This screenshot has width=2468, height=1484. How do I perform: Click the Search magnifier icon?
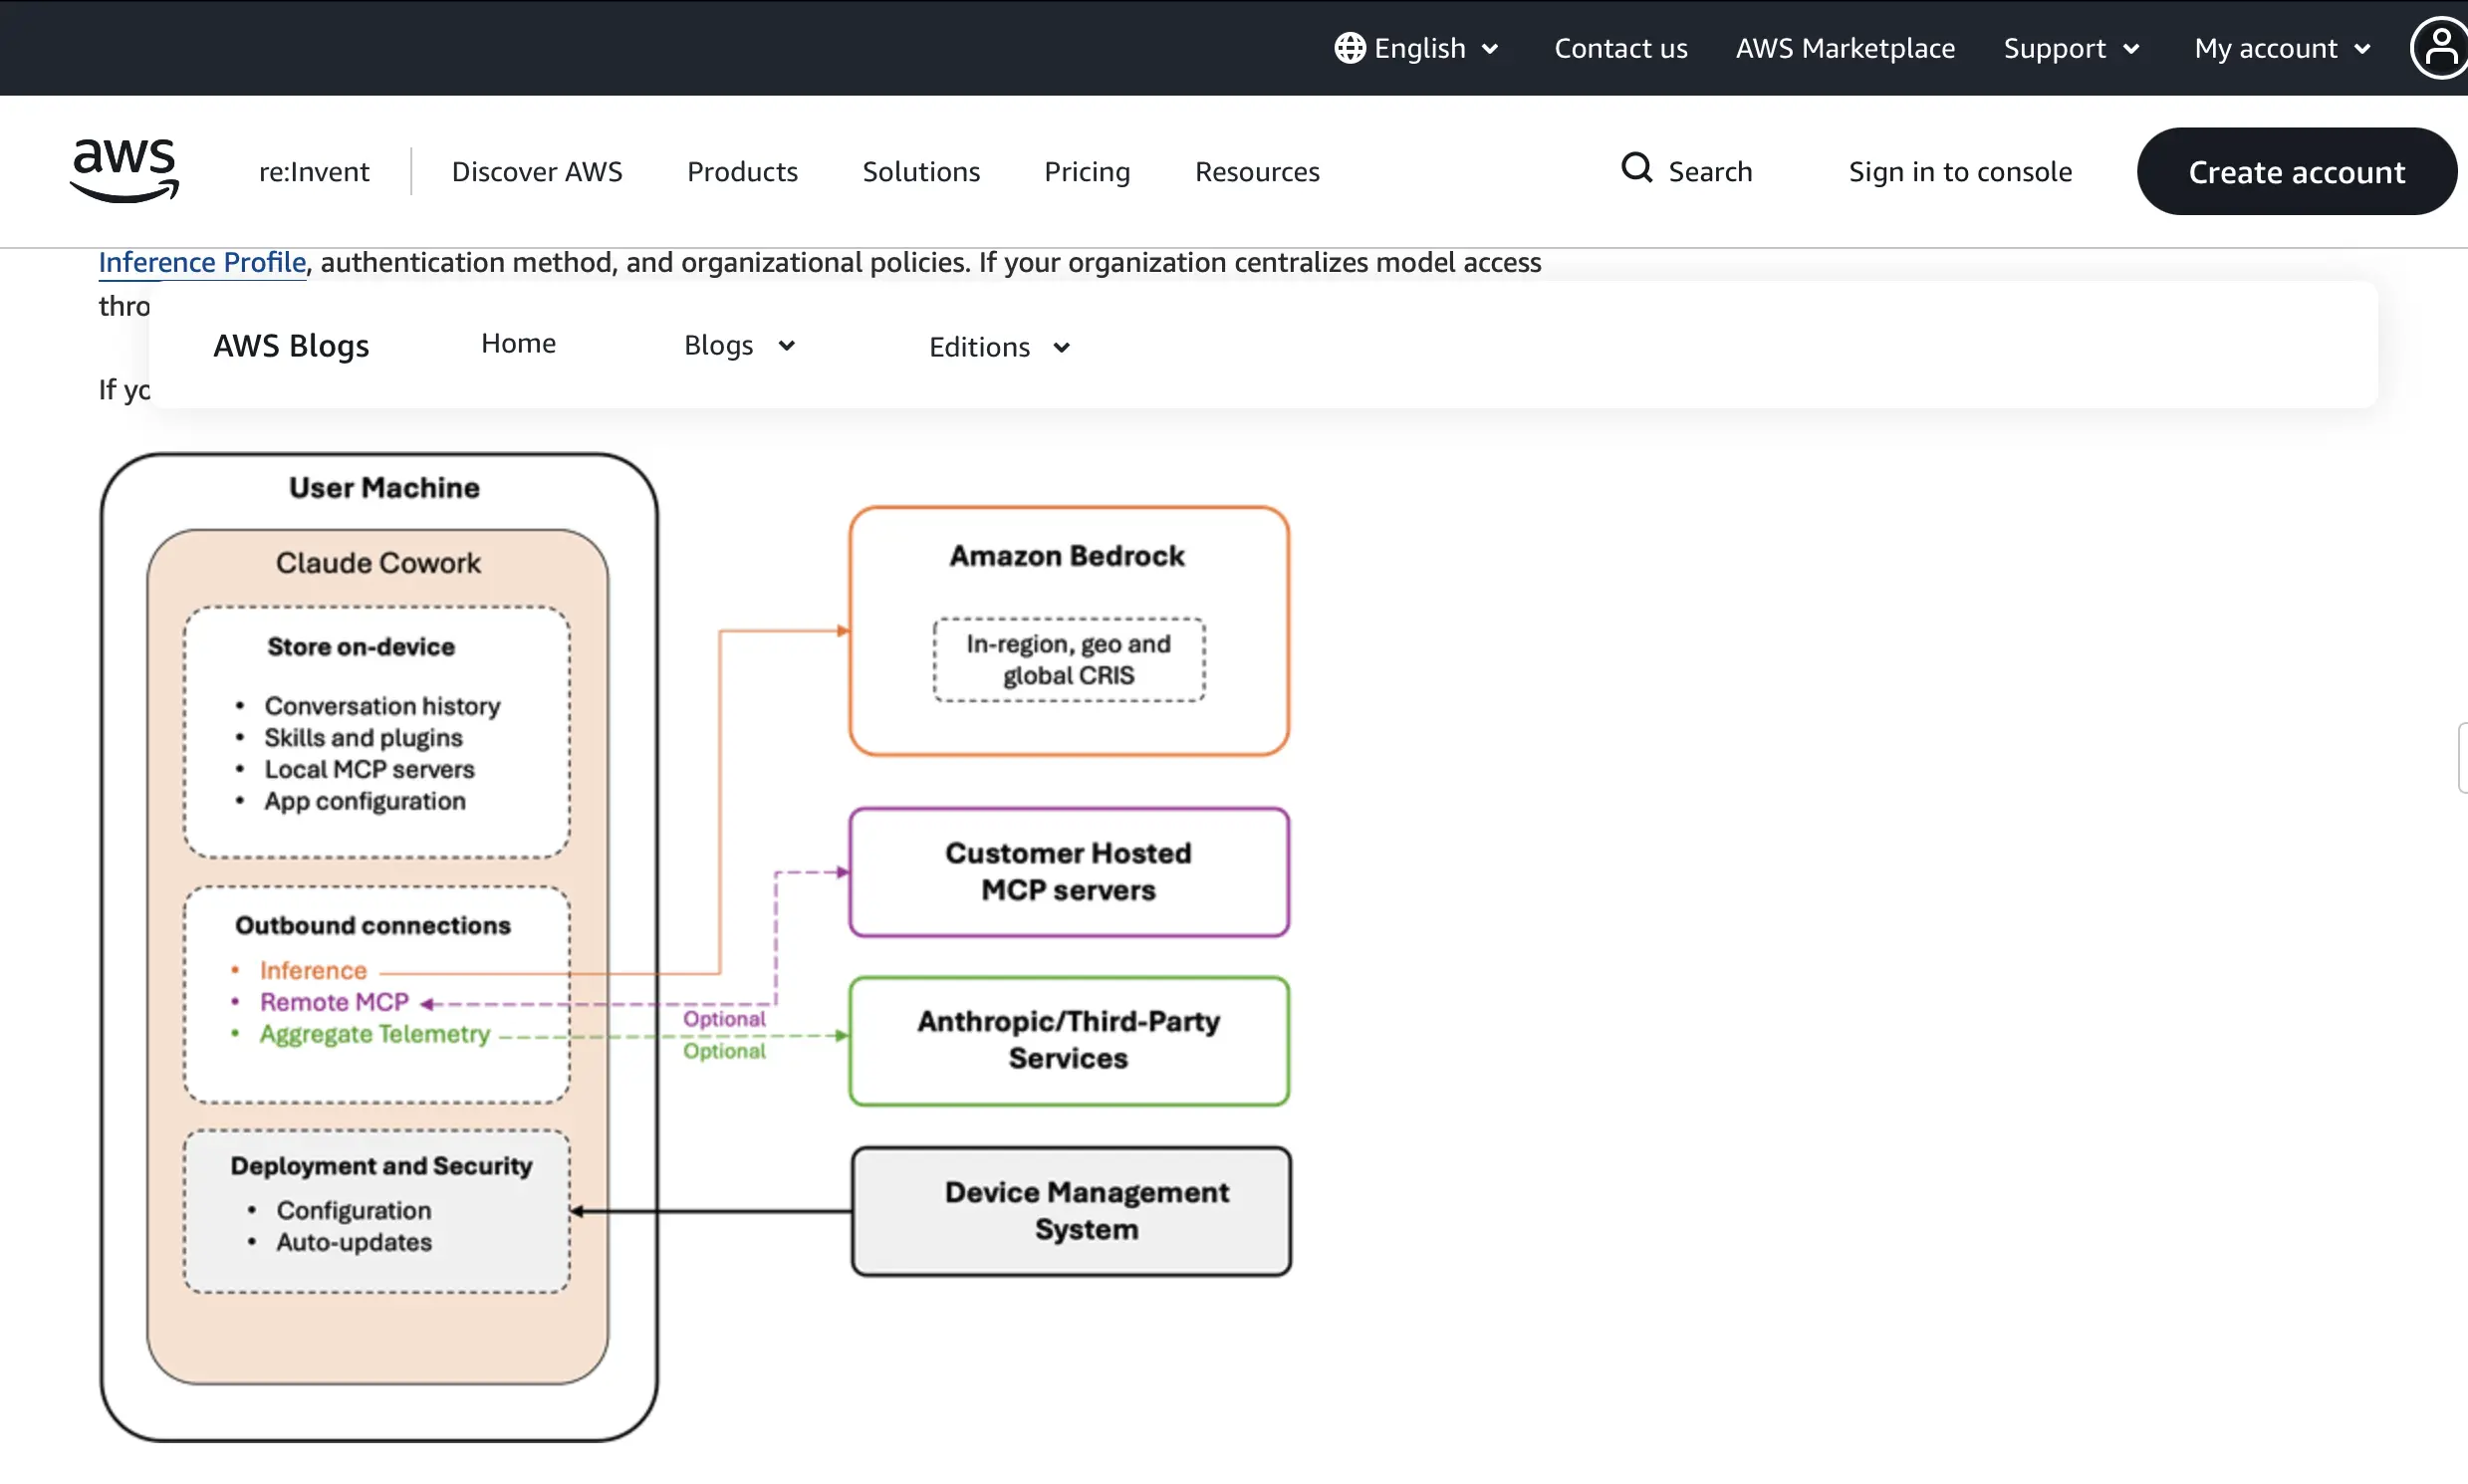point(1636,168)
